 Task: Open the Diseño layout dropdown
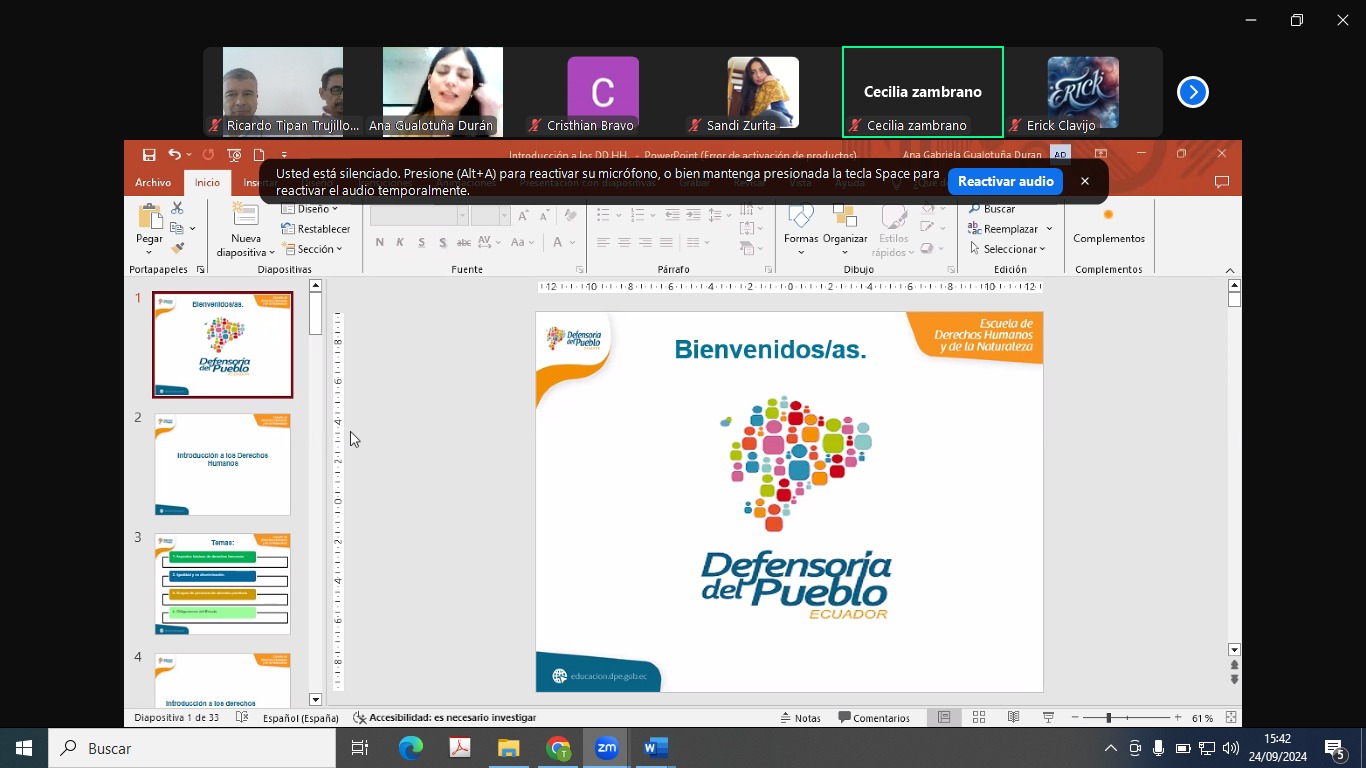pos(310,209)
